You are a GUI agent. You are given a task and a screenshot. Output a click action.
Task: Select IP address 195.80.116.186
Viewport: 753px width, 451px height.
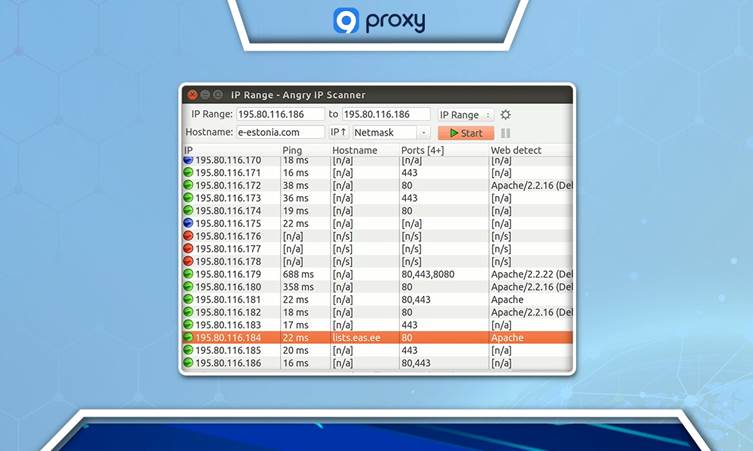[x=228, y=363]
